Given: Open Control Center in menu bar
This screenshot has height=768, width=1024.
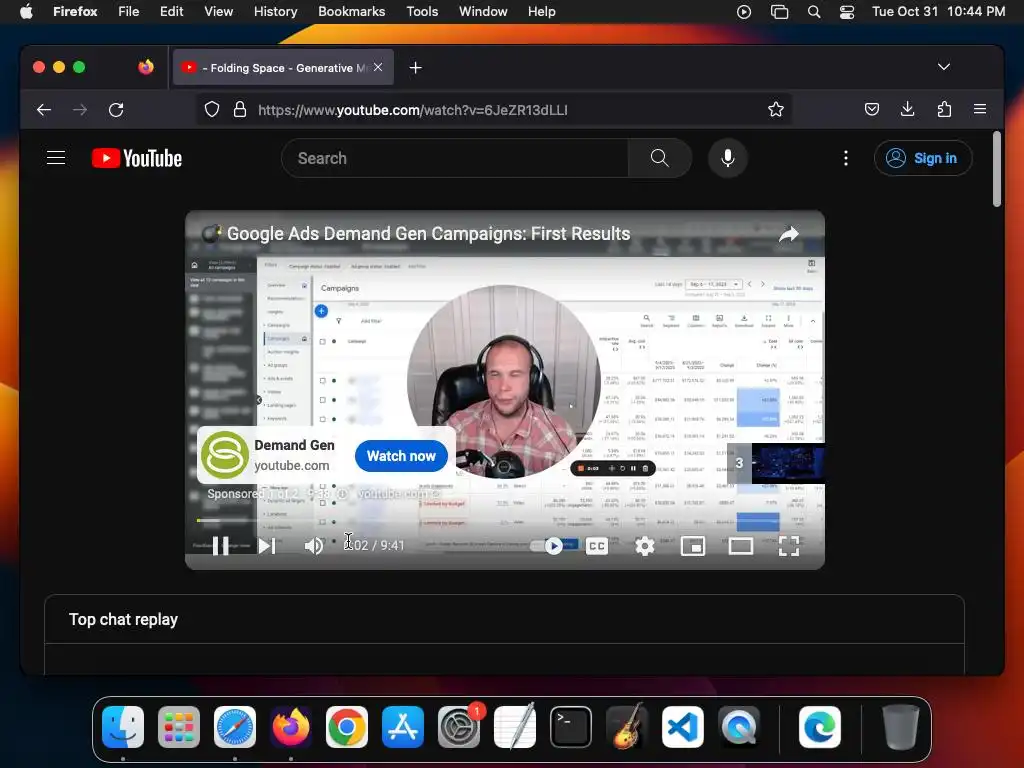Looking at the screenshot, I should [x=847, y=12].
